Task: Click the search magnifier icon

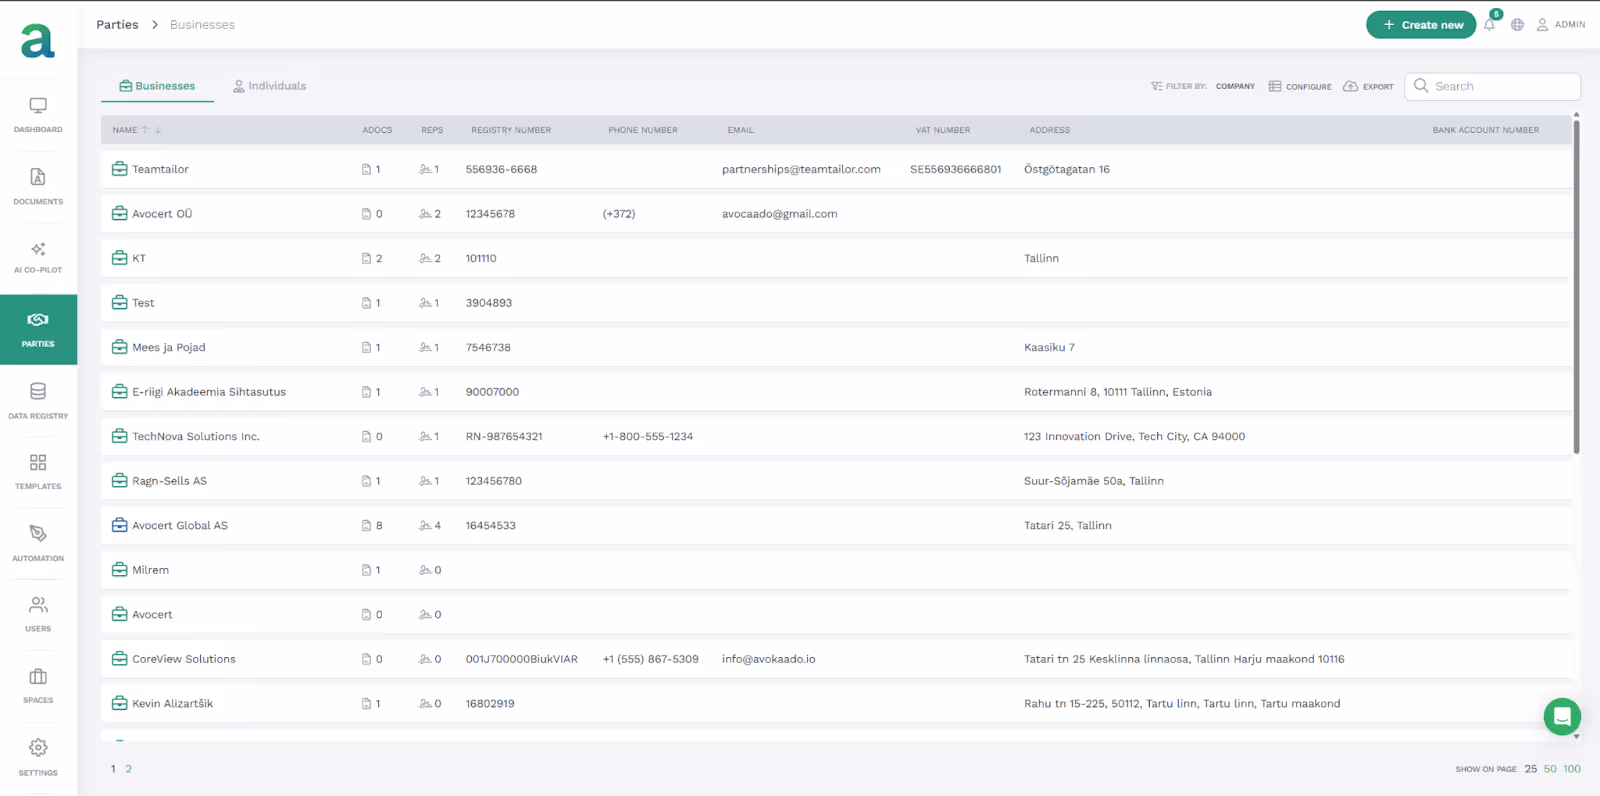Action: [x=1421, y=86]
